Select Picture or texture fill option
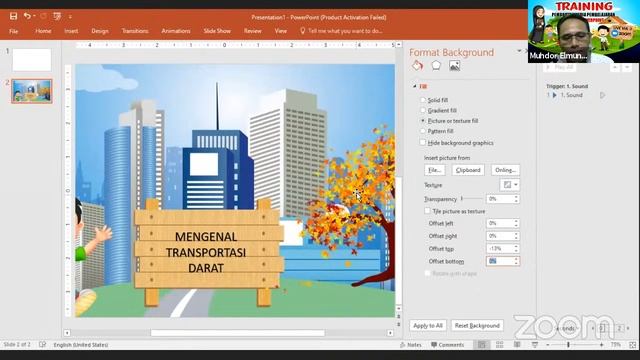This screenshot has height=360, width=640. click(449, 121)
